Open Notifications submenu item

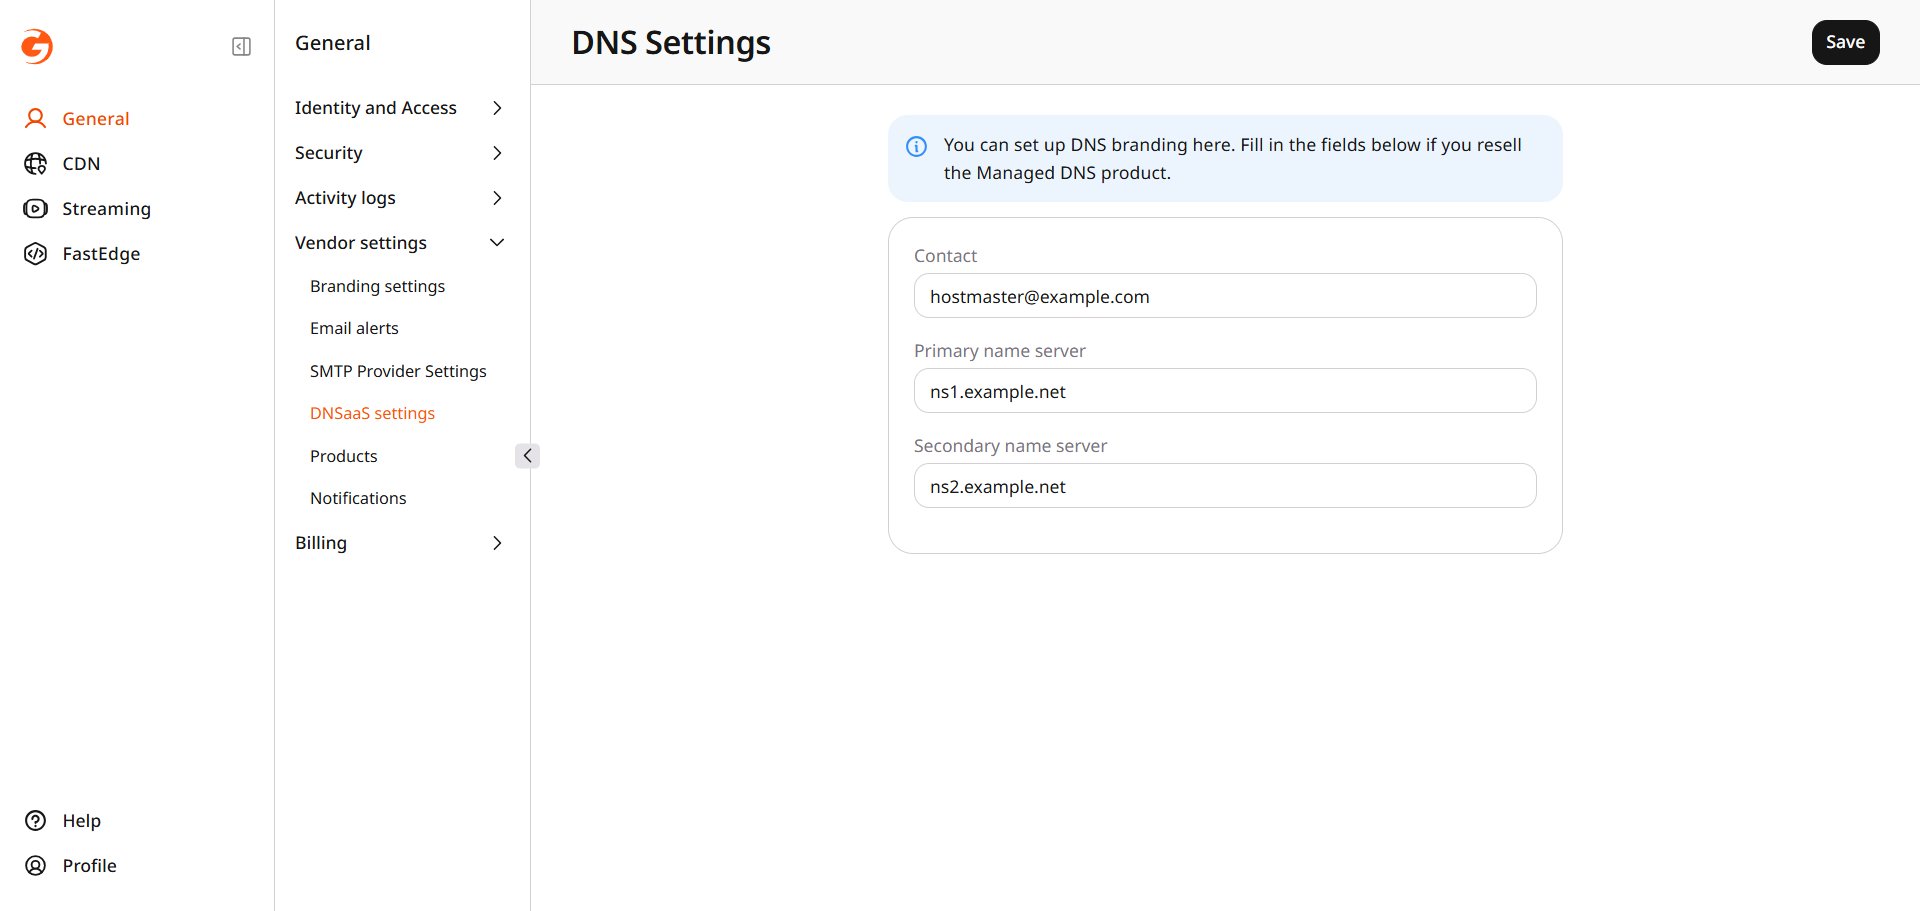coord(358,498)
